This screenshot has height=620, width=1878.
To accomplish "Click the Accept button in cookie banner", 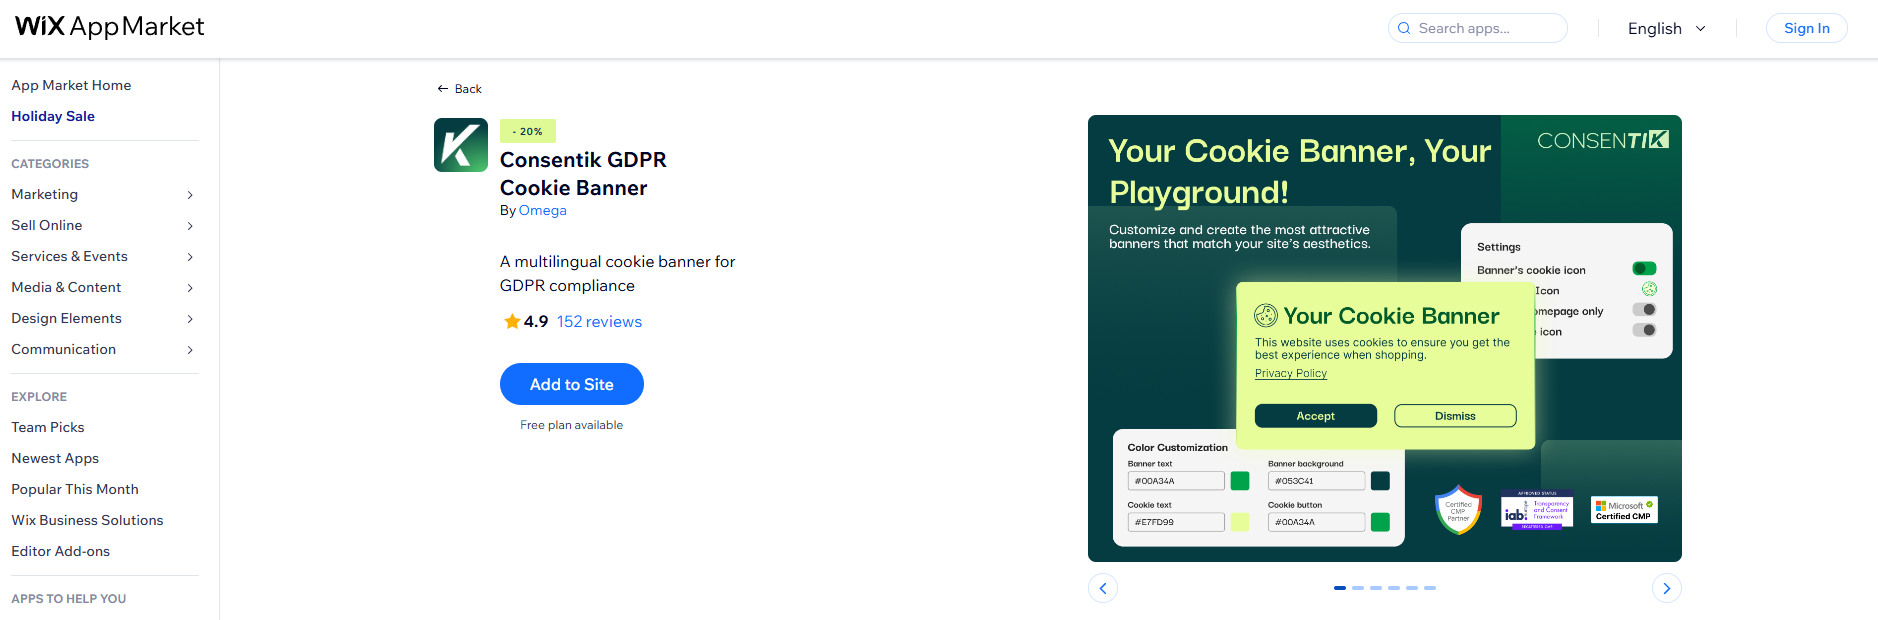I will 1316,416.
